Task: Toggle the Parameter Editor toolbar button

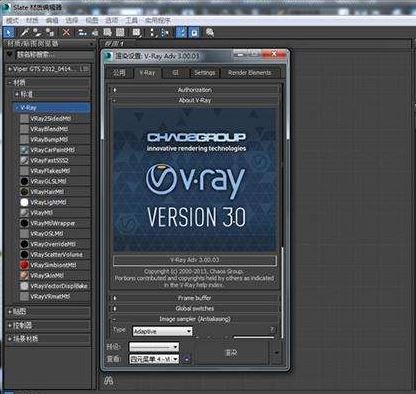Action: (x=194, y=32)
